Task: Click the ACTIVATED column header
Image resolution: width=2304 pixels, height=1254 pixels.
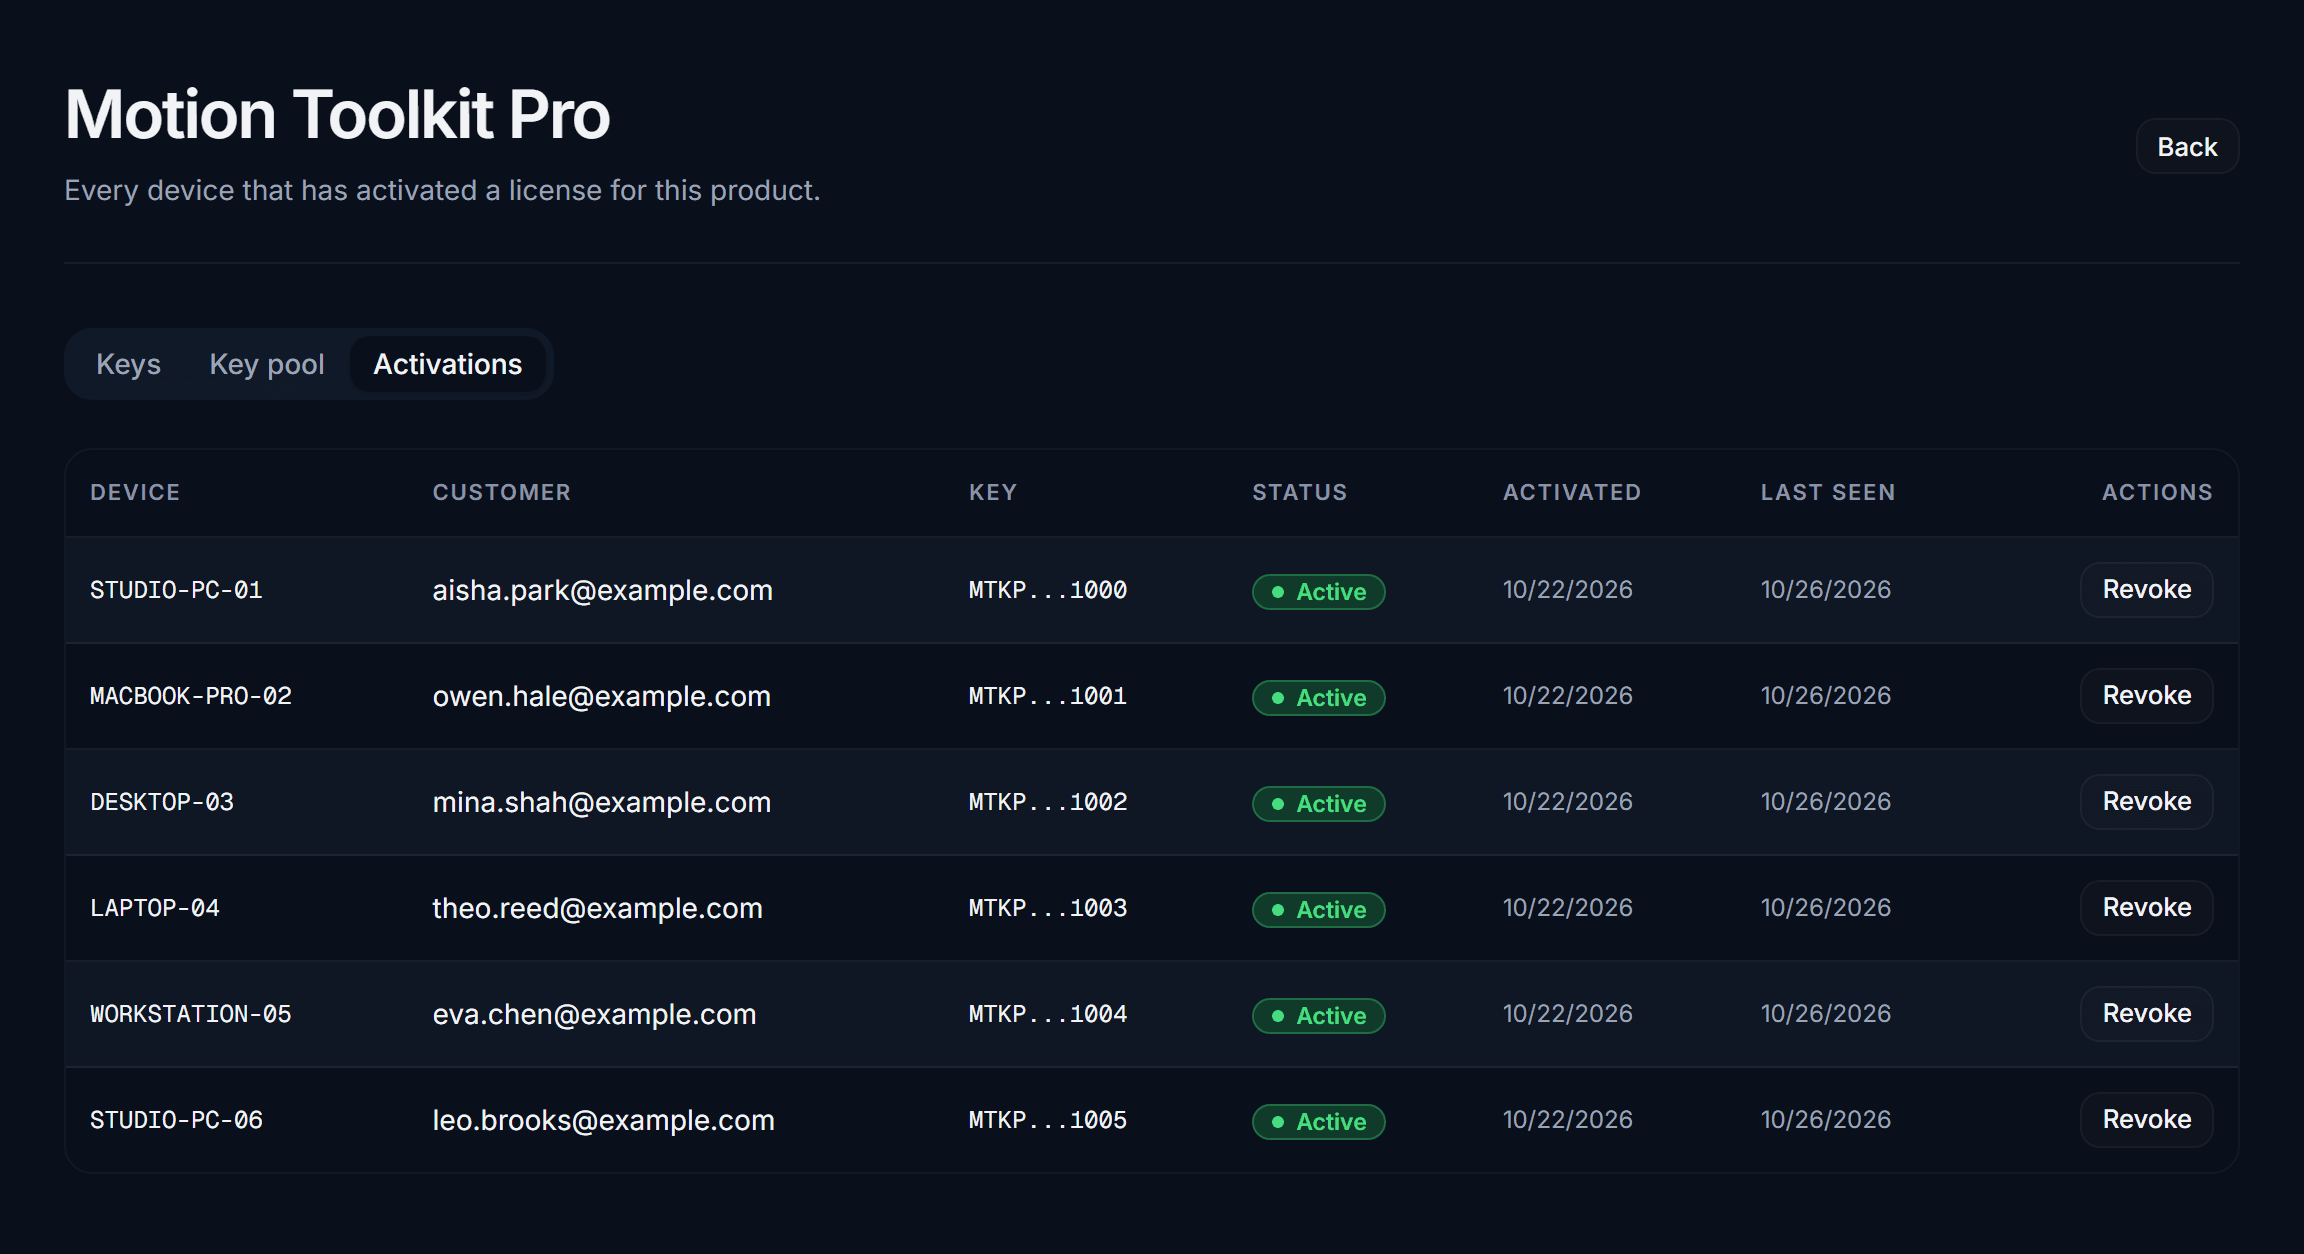Action: point(1572,492)
